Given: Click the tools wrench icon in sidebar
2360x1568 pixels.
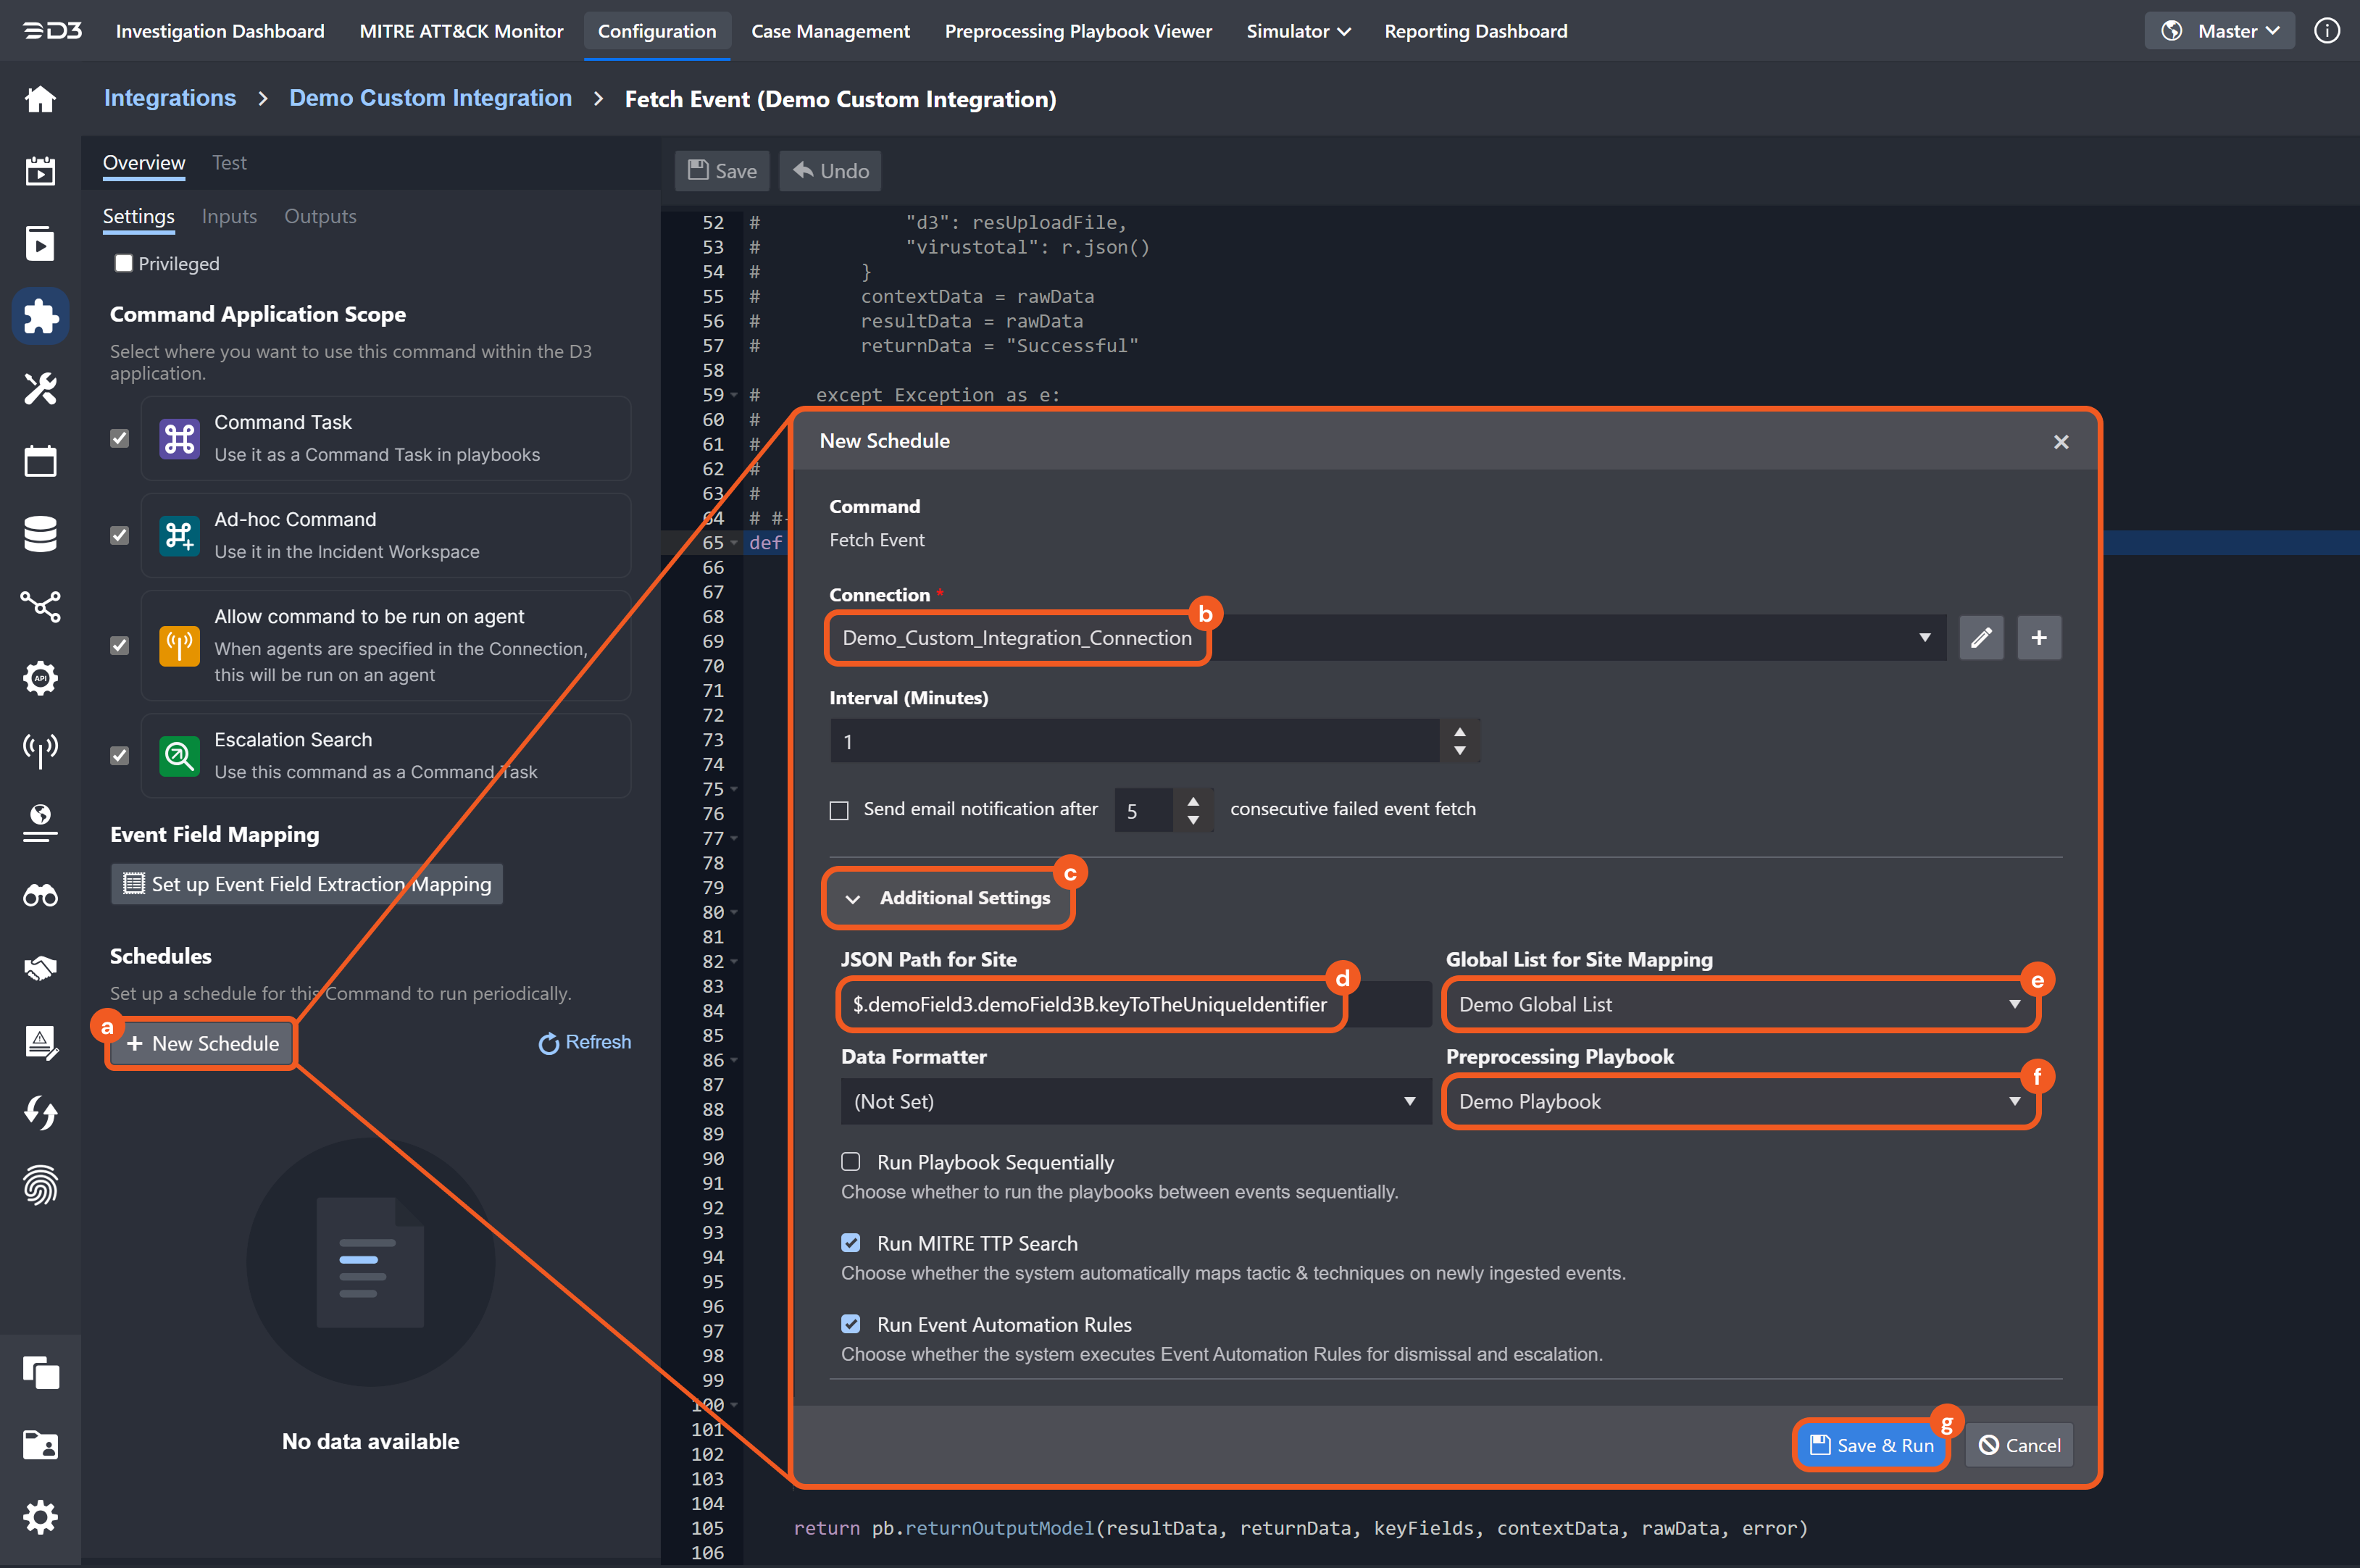Looking at the screenshot, I should [x=40, y=388].
